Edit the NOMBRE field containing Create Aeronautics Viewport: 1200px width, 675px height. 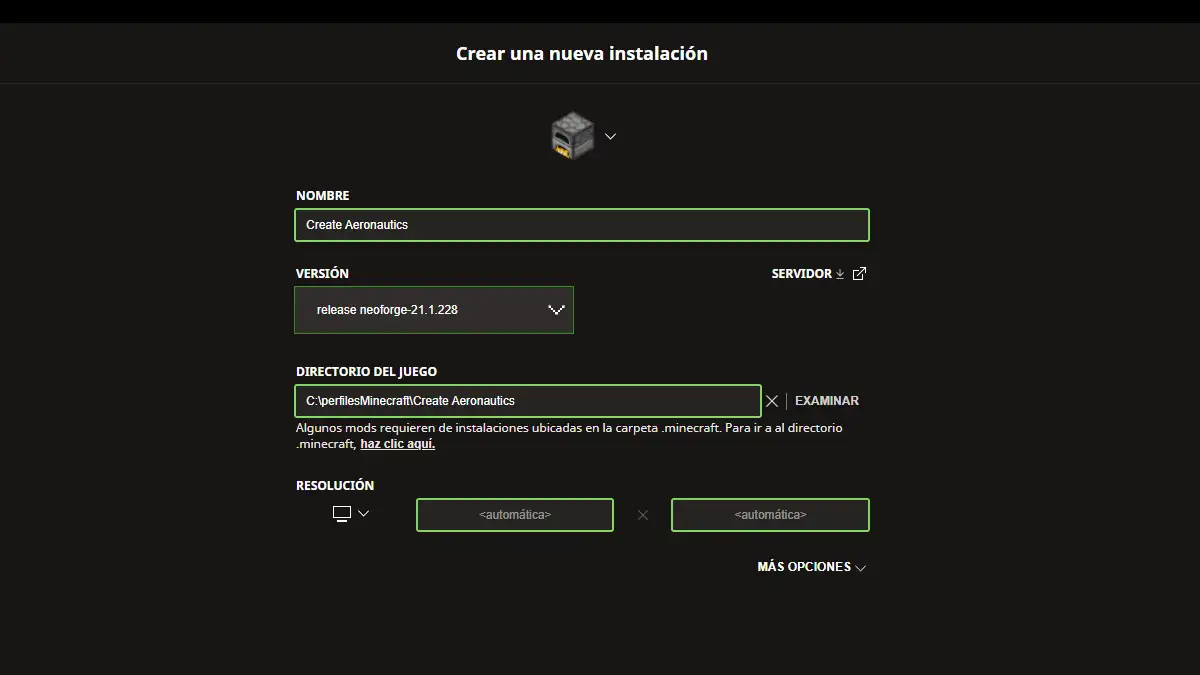[581, 224]
